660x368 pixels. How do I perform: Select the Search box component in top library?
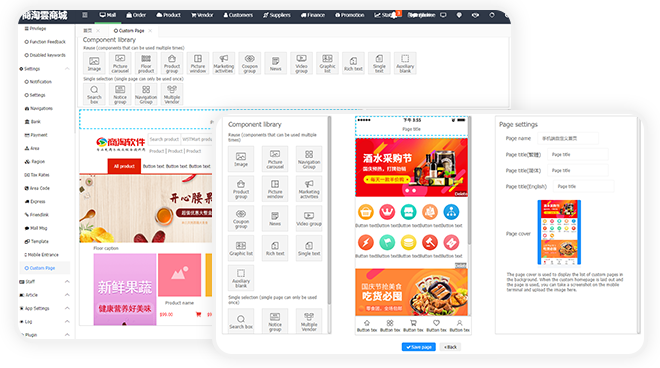point(94,94)
